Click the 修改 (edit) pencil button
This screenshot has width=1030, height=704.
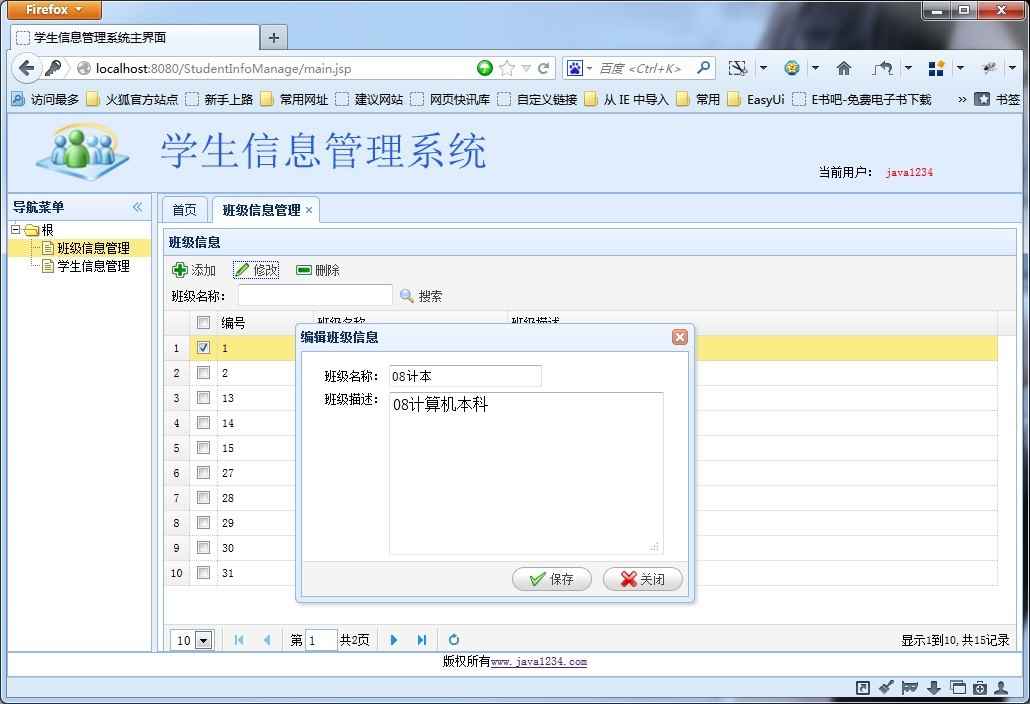(x=256, y=270)
